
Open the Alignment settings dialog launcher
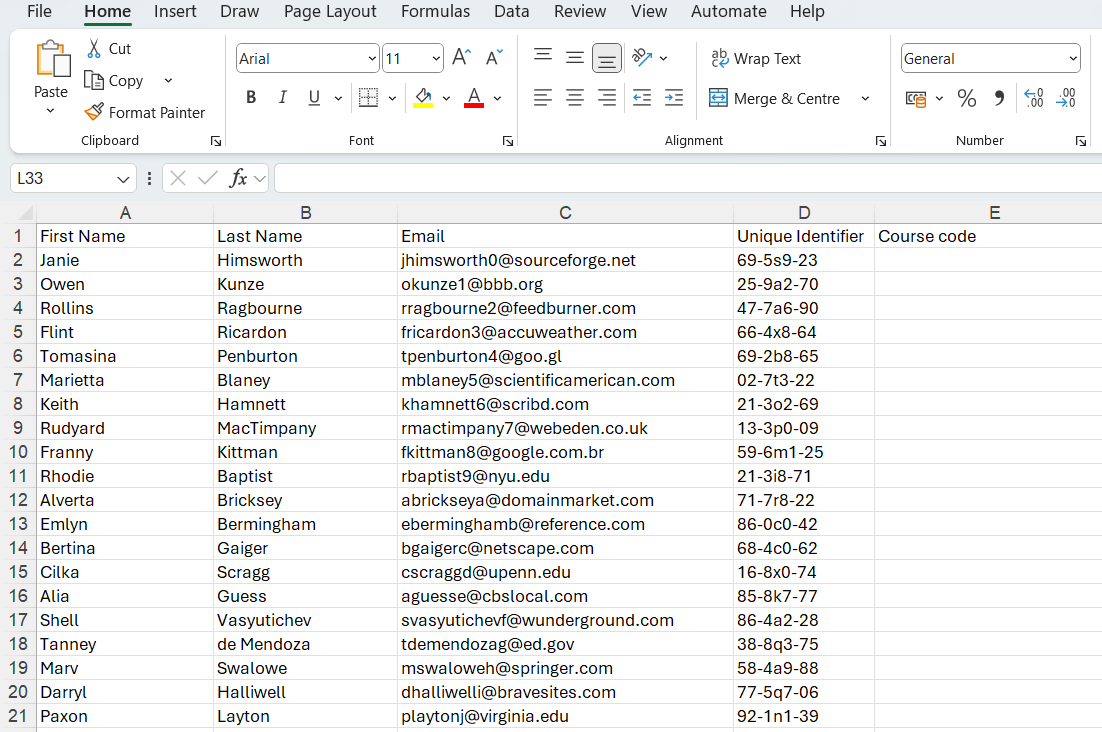[881, 141]
